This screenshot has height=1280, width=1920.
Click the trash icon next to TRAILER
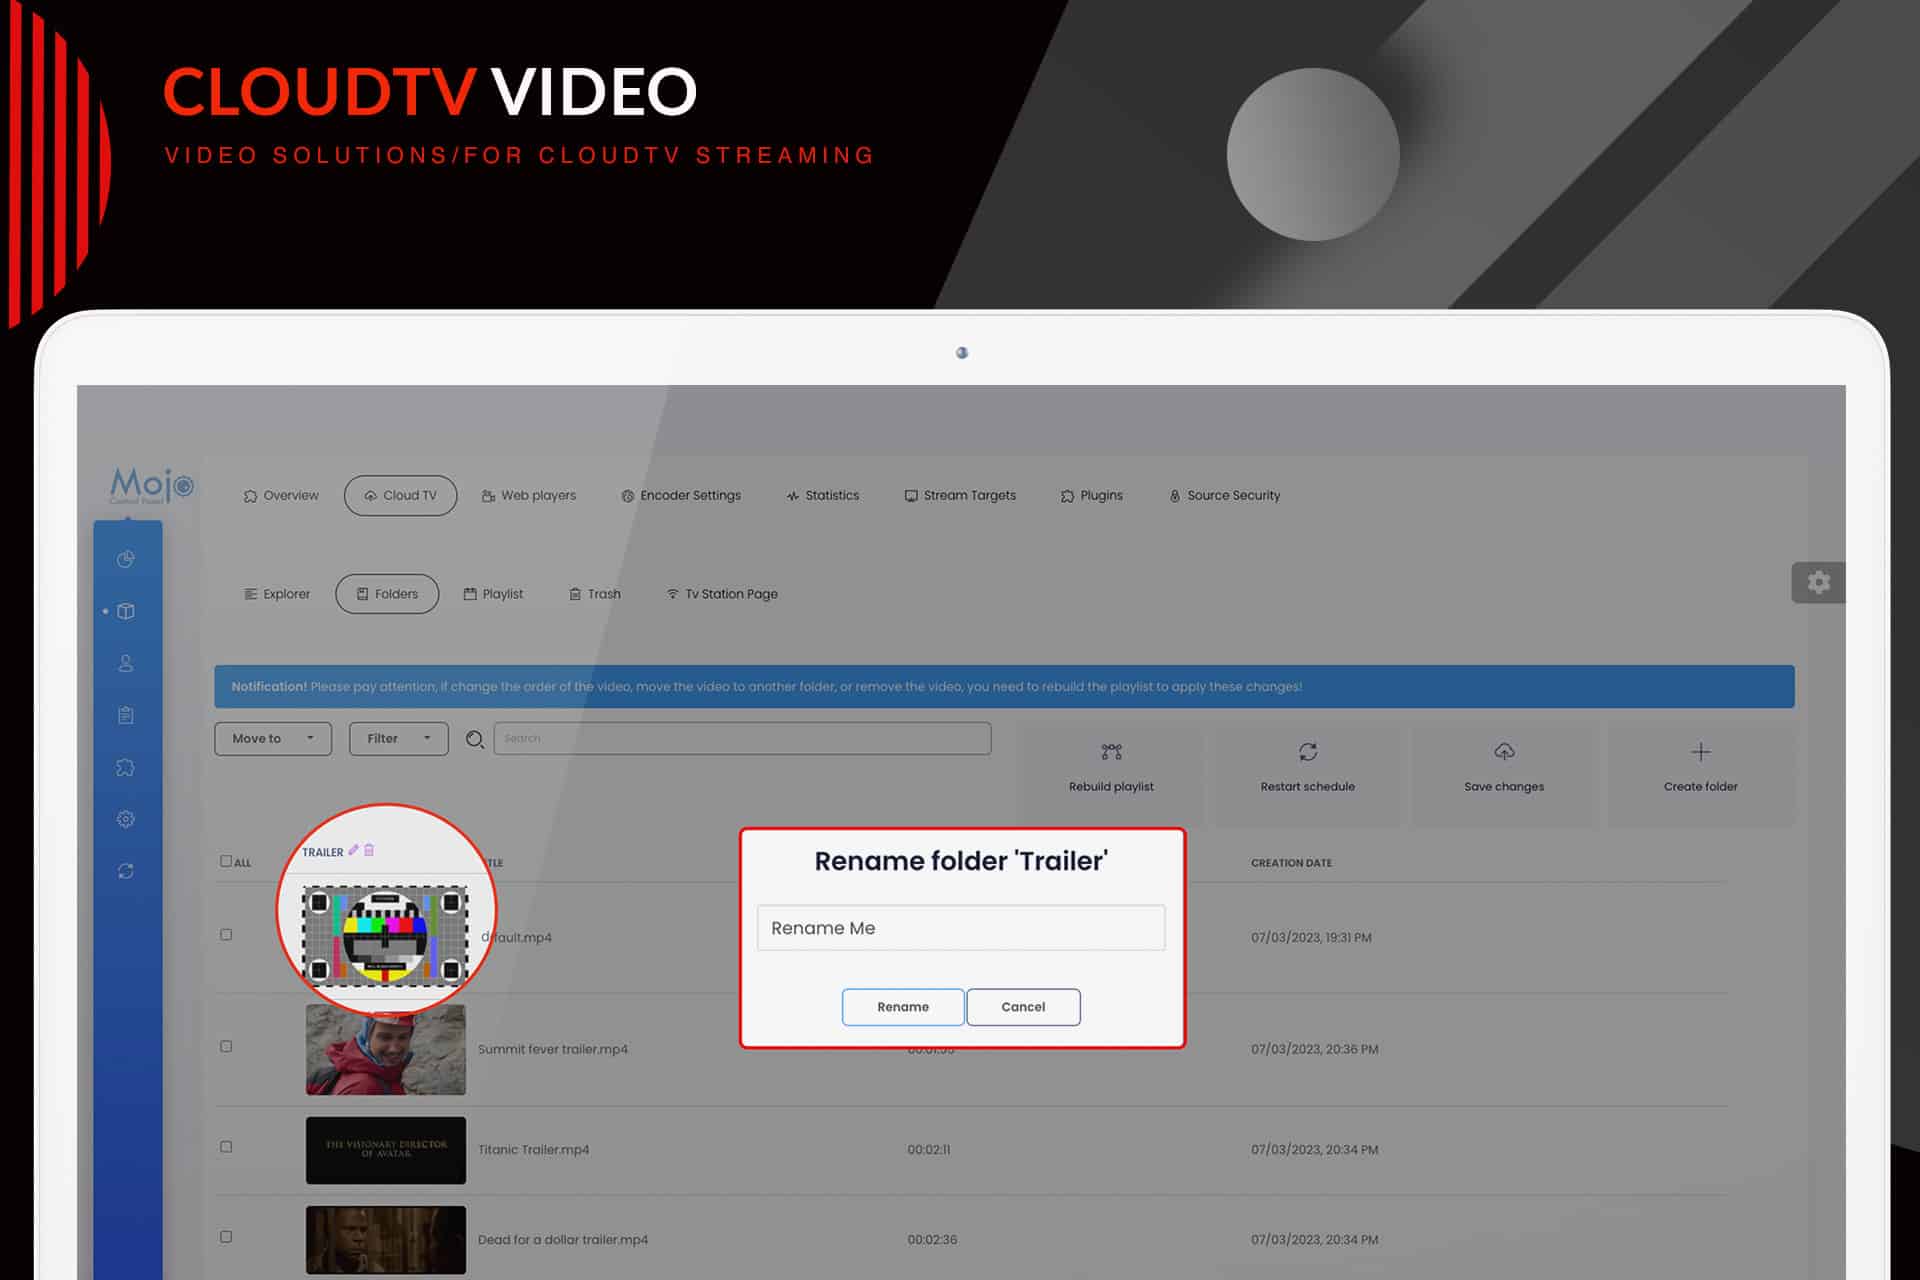[369, 850]
